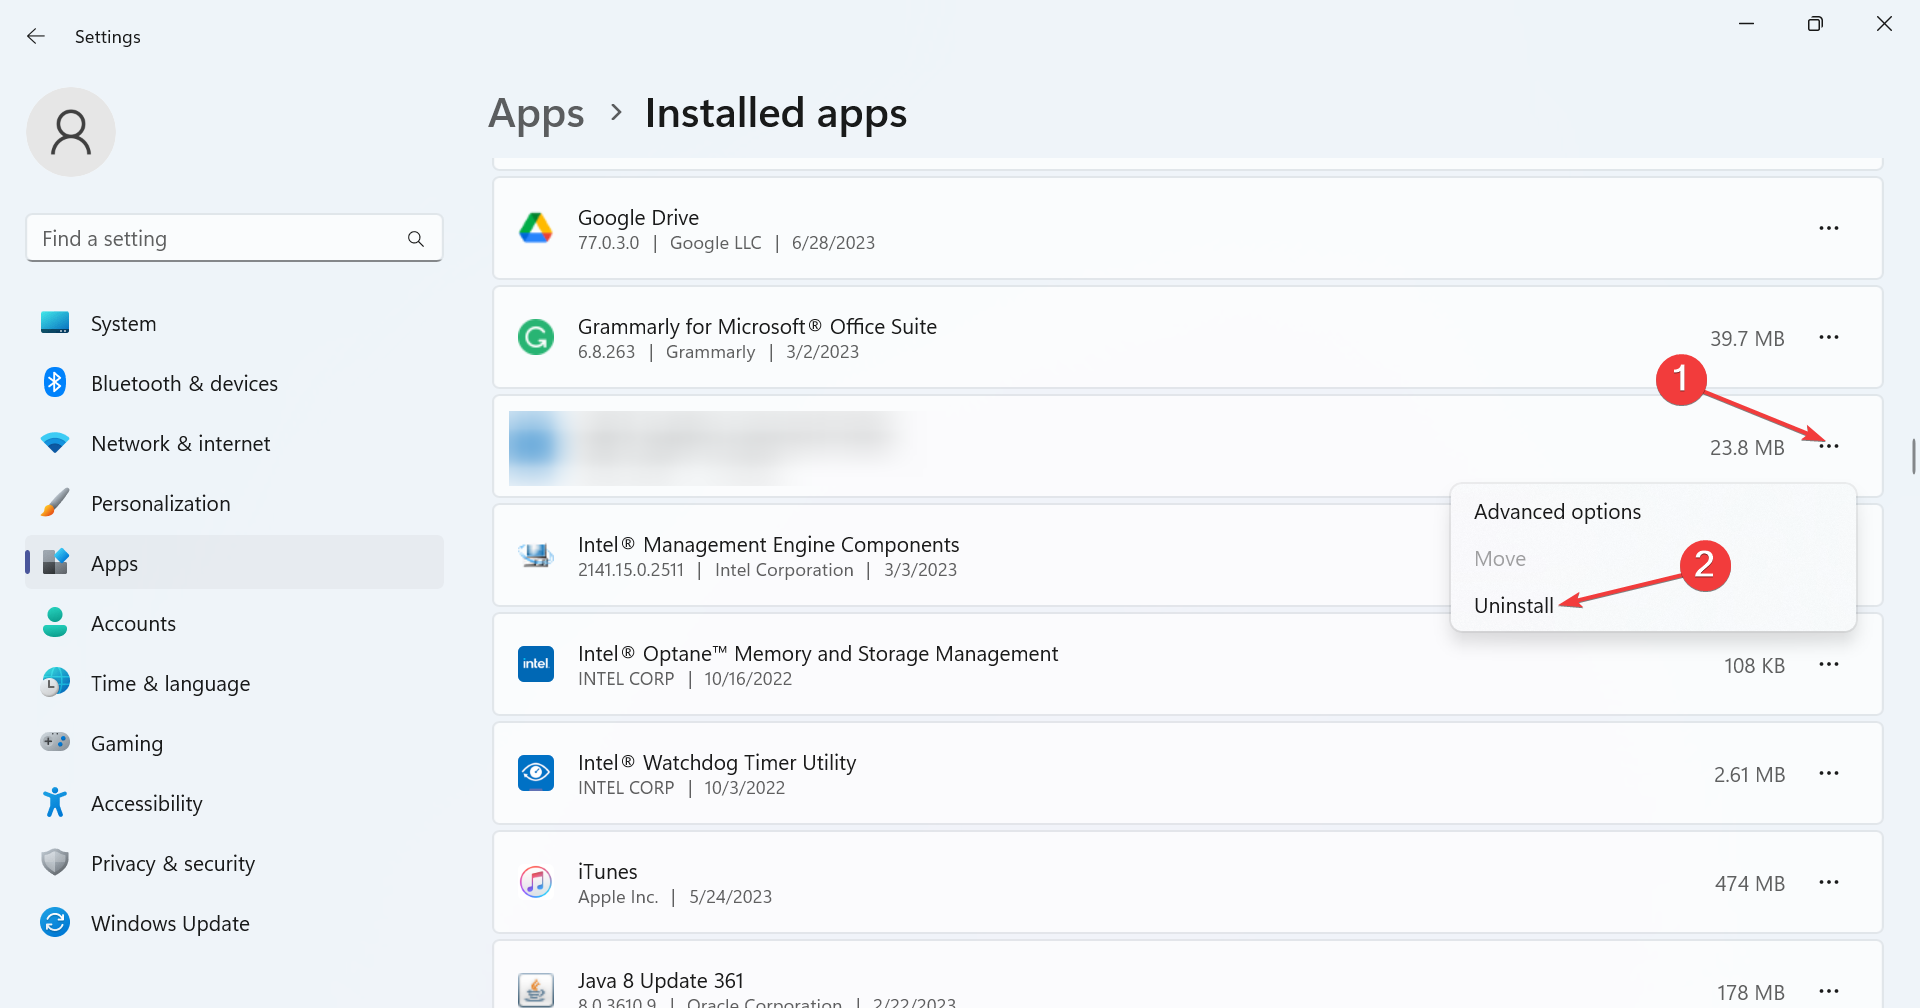The height and width of the screenshot is (1008, 1920).
Task: Click the Grammarly app icon
Action: coord(536,337)
